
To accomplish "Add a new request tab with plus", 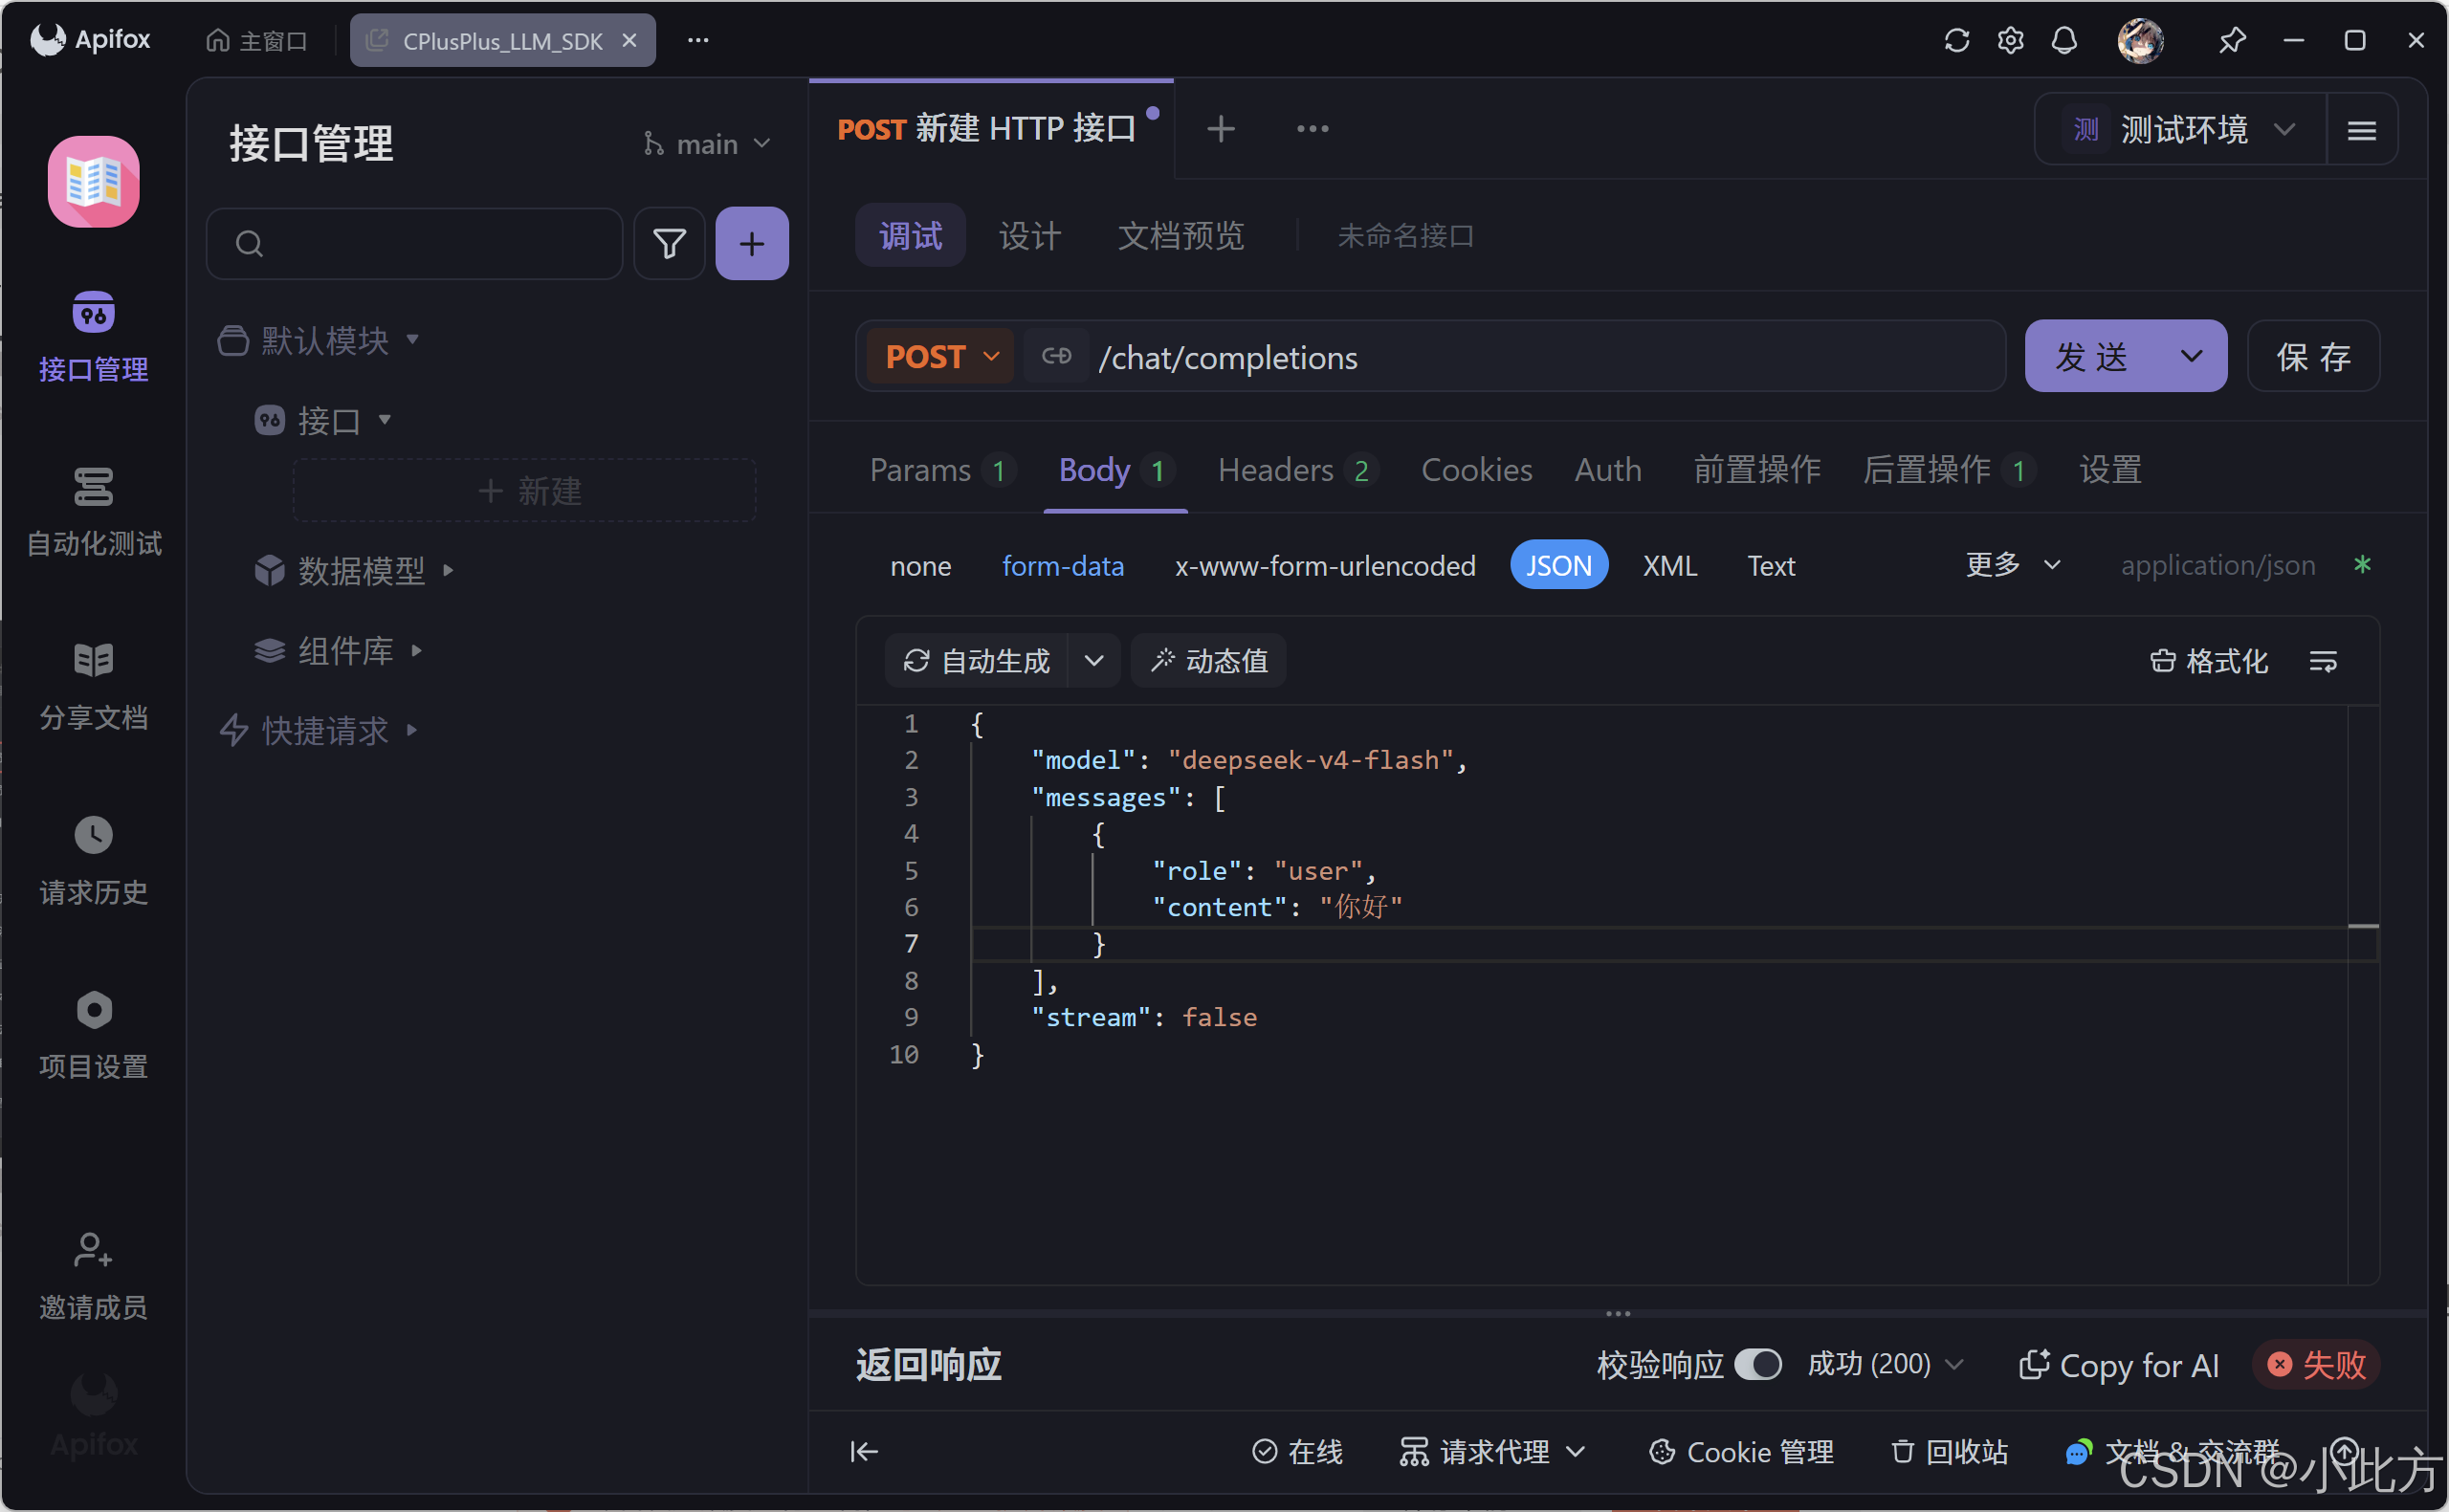I will (1220, 129).
